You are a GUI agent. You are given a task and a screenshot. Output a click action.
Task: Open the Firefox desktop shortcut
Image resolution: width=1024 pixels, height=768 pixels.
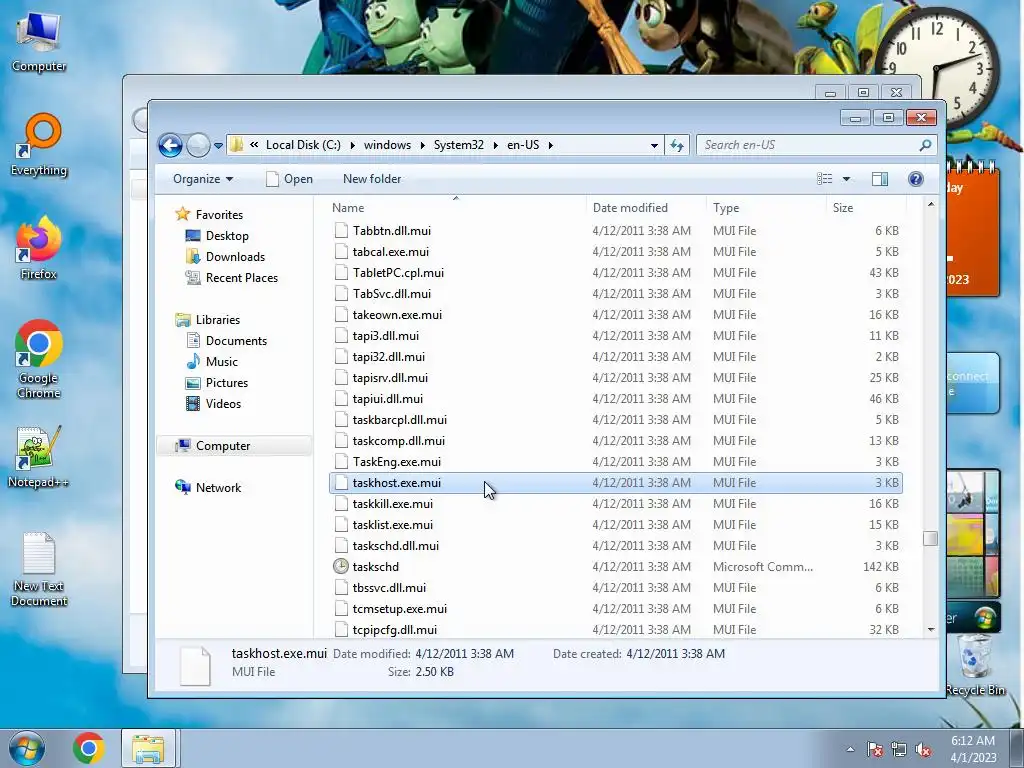click(39, 248)
